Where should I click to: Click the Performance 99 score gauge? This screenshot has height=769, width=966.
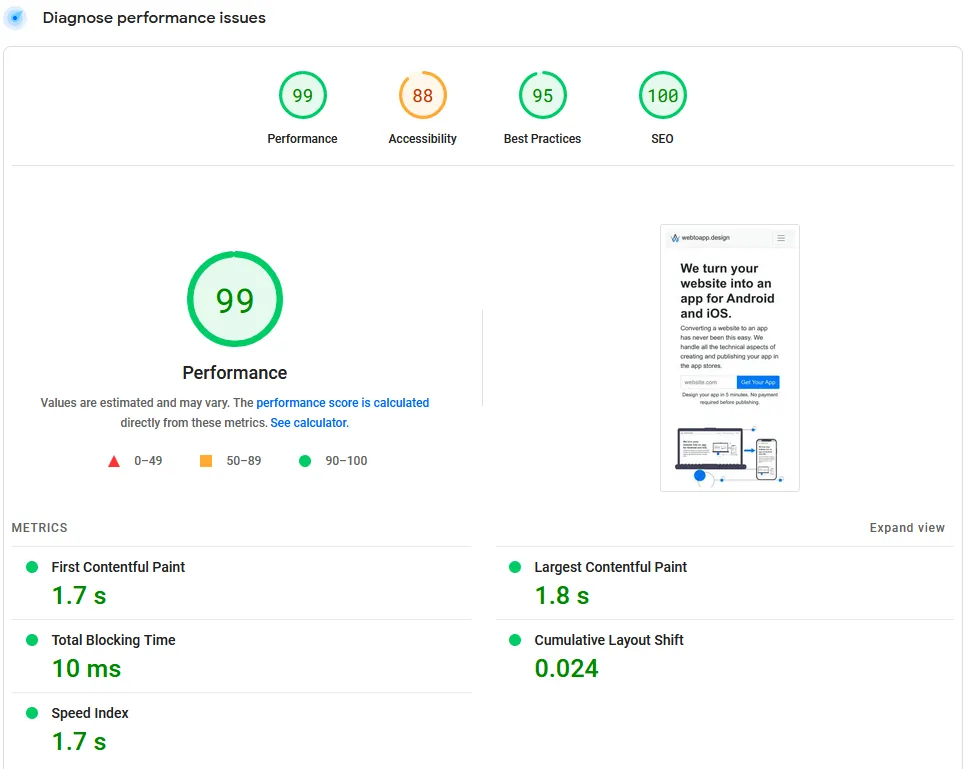point(302,95)
